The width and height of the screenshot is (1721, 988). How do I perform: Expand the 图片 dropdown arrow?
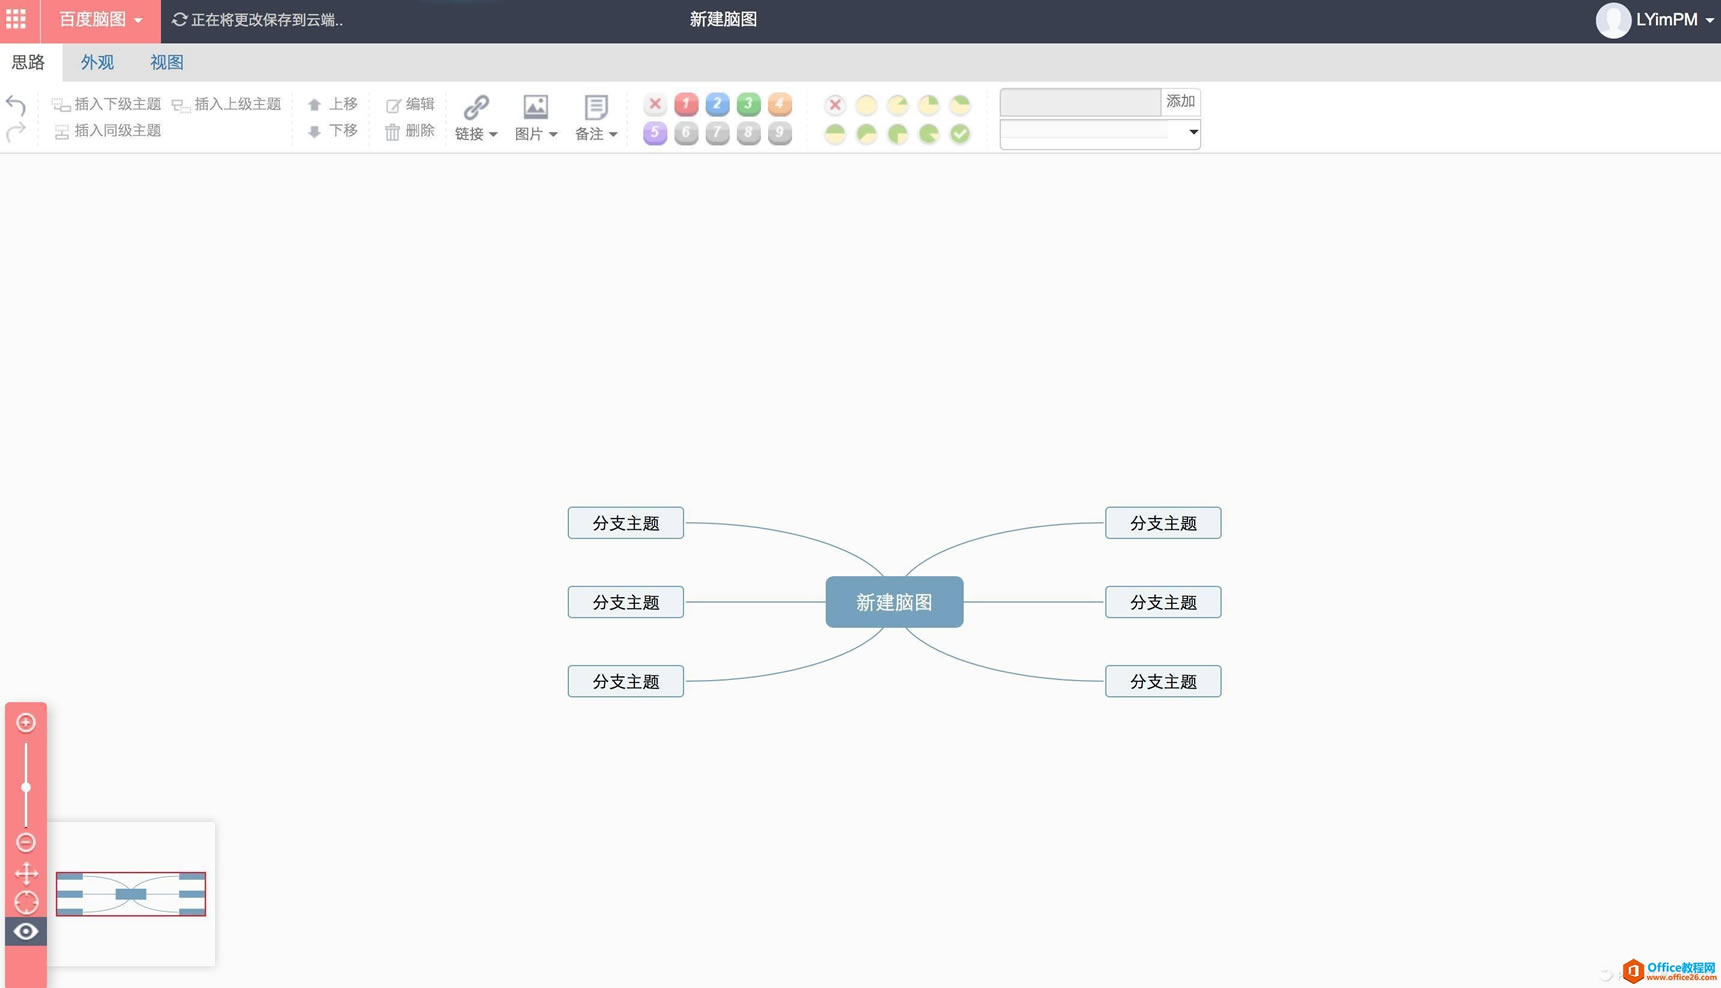tap(553, 134)
